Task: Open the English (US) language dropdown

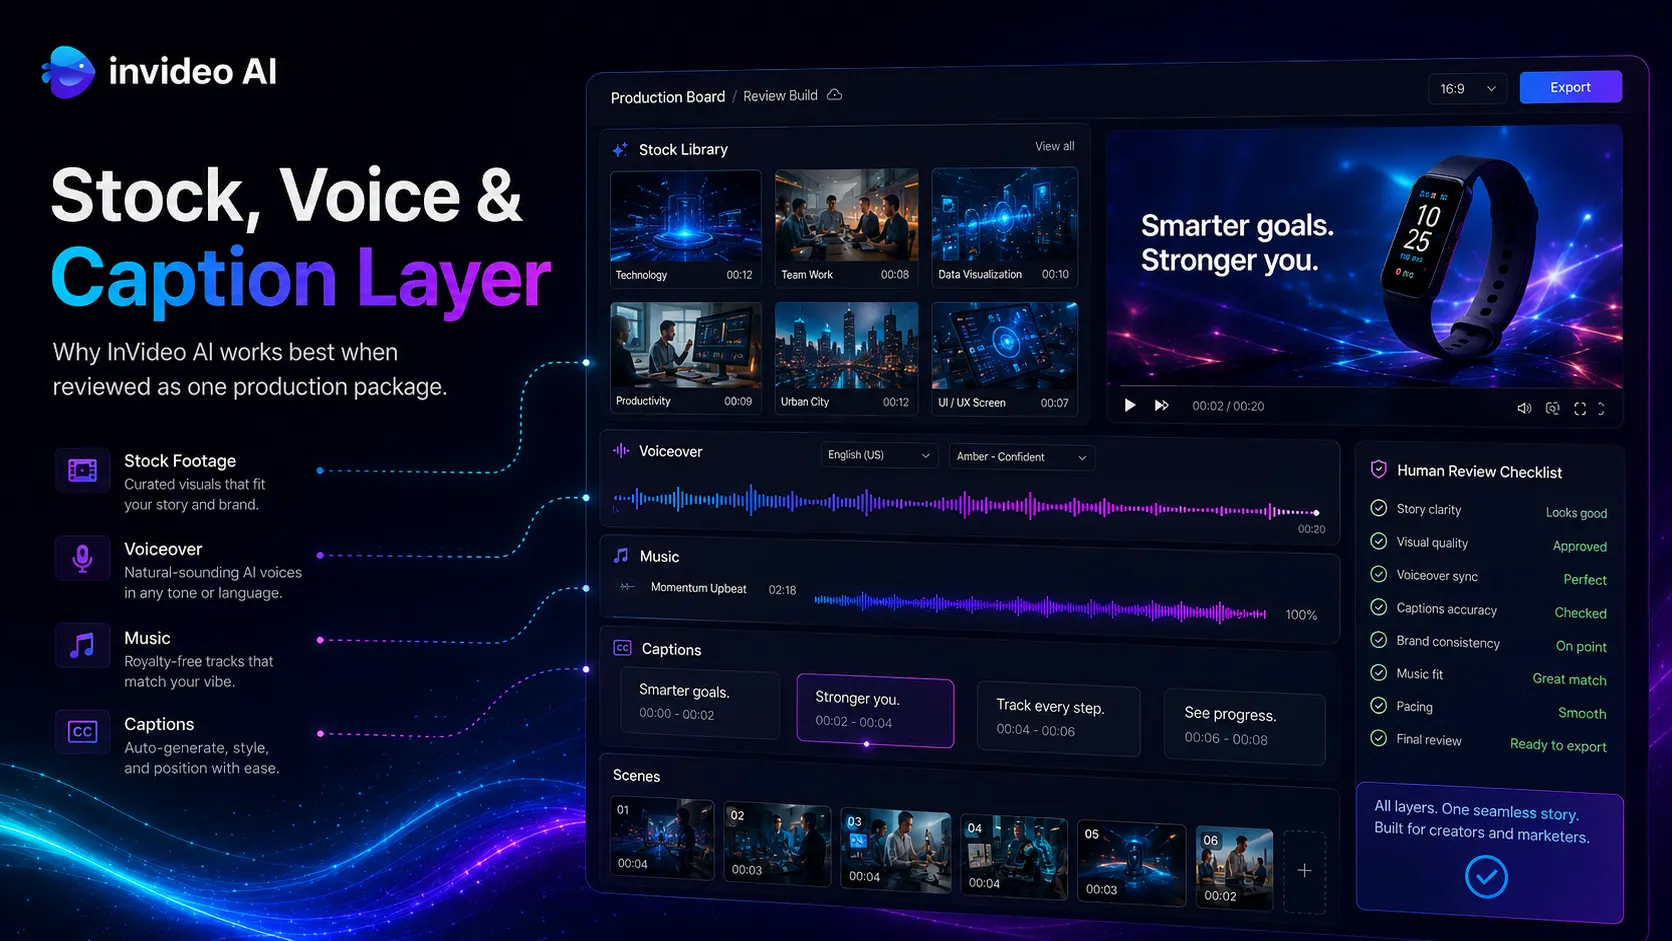Action: point(879,455)
